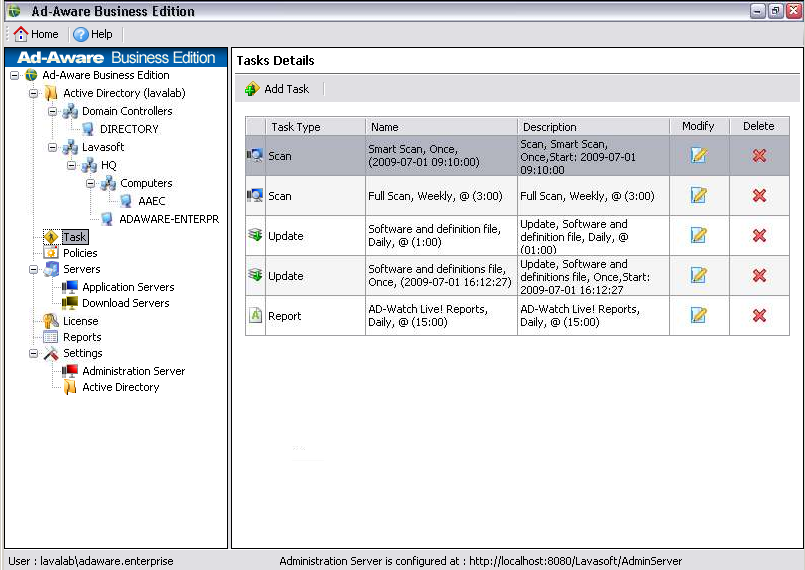Sort by Name column header
This screenshot has height=570, width=805.
coord(442,126)
